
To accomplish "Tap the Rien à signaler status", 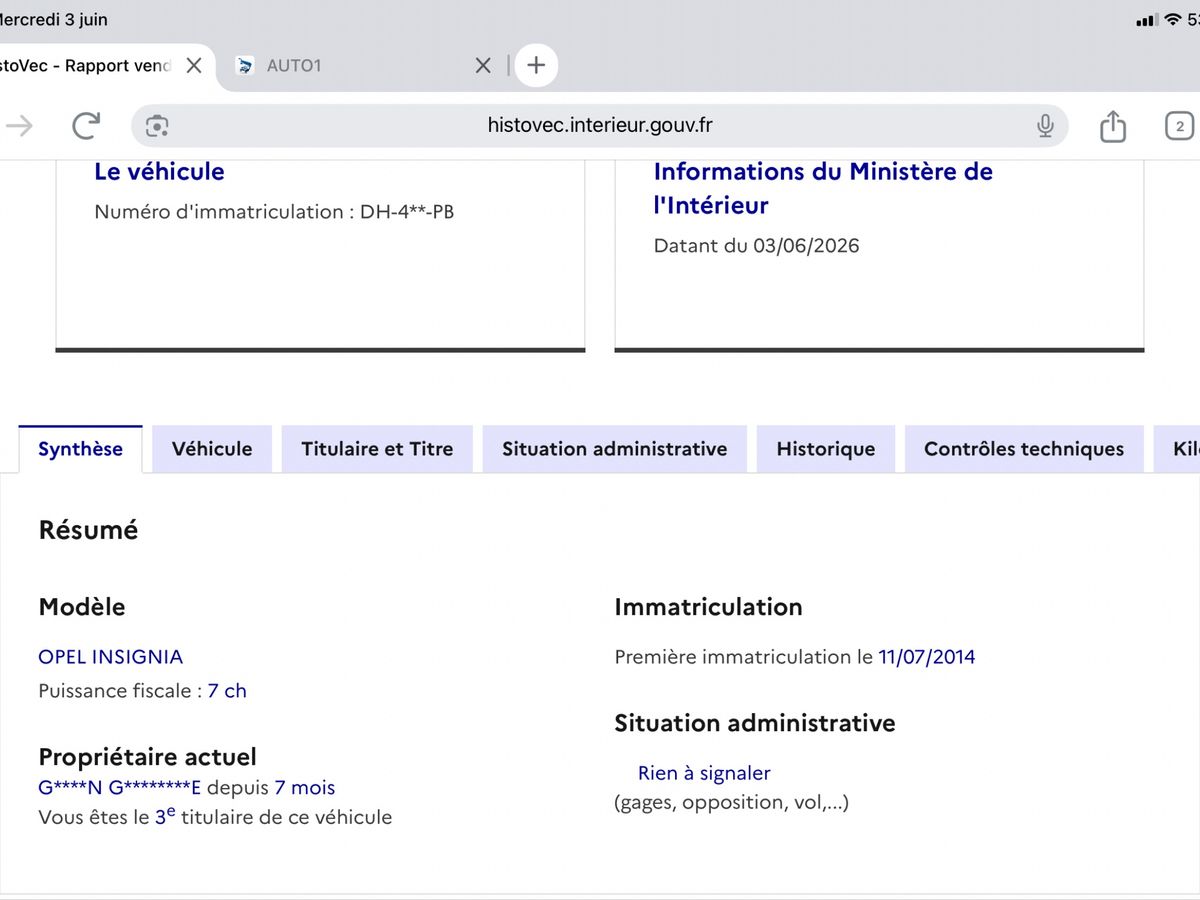I will [704, 773].
